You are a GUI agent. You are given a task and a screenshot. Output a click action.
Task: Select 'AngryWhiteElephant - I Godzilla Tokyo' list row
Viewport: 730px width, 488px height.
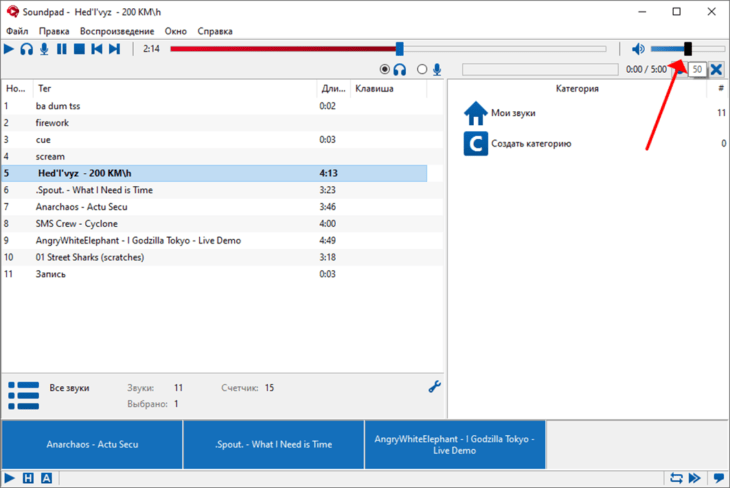[x=222, y=240]
